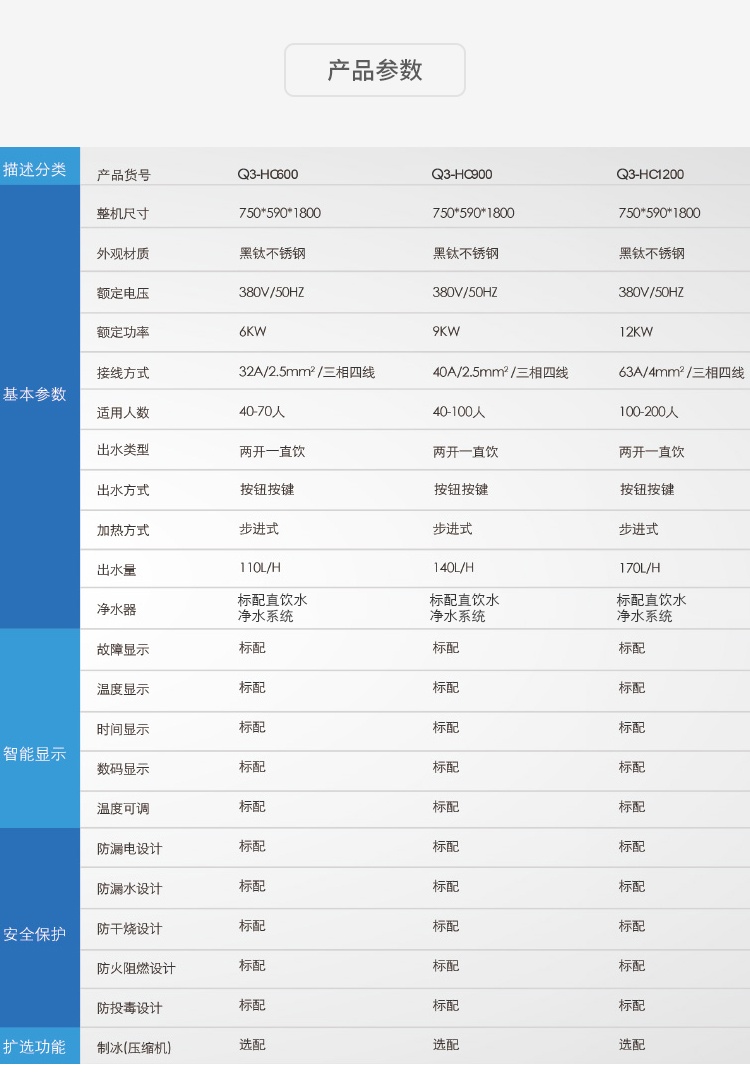This screenshot has width=750, height=1077.
Task: Click the 整机尺寸 row label
Action: (x=123, y=214)
